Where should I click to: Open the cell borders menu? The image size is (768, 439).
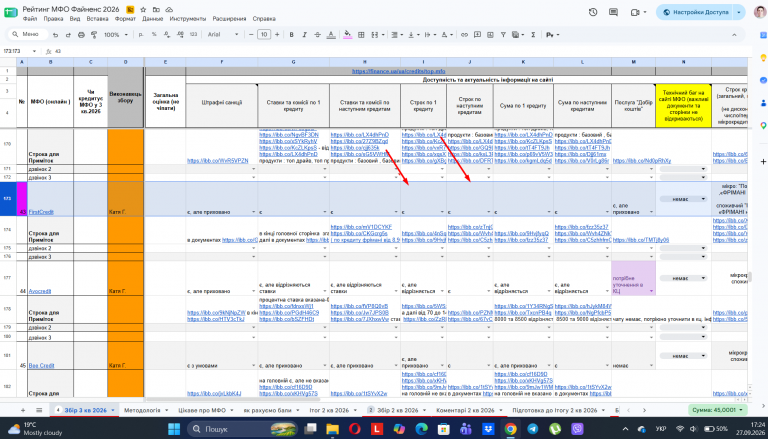coord(361,35)
